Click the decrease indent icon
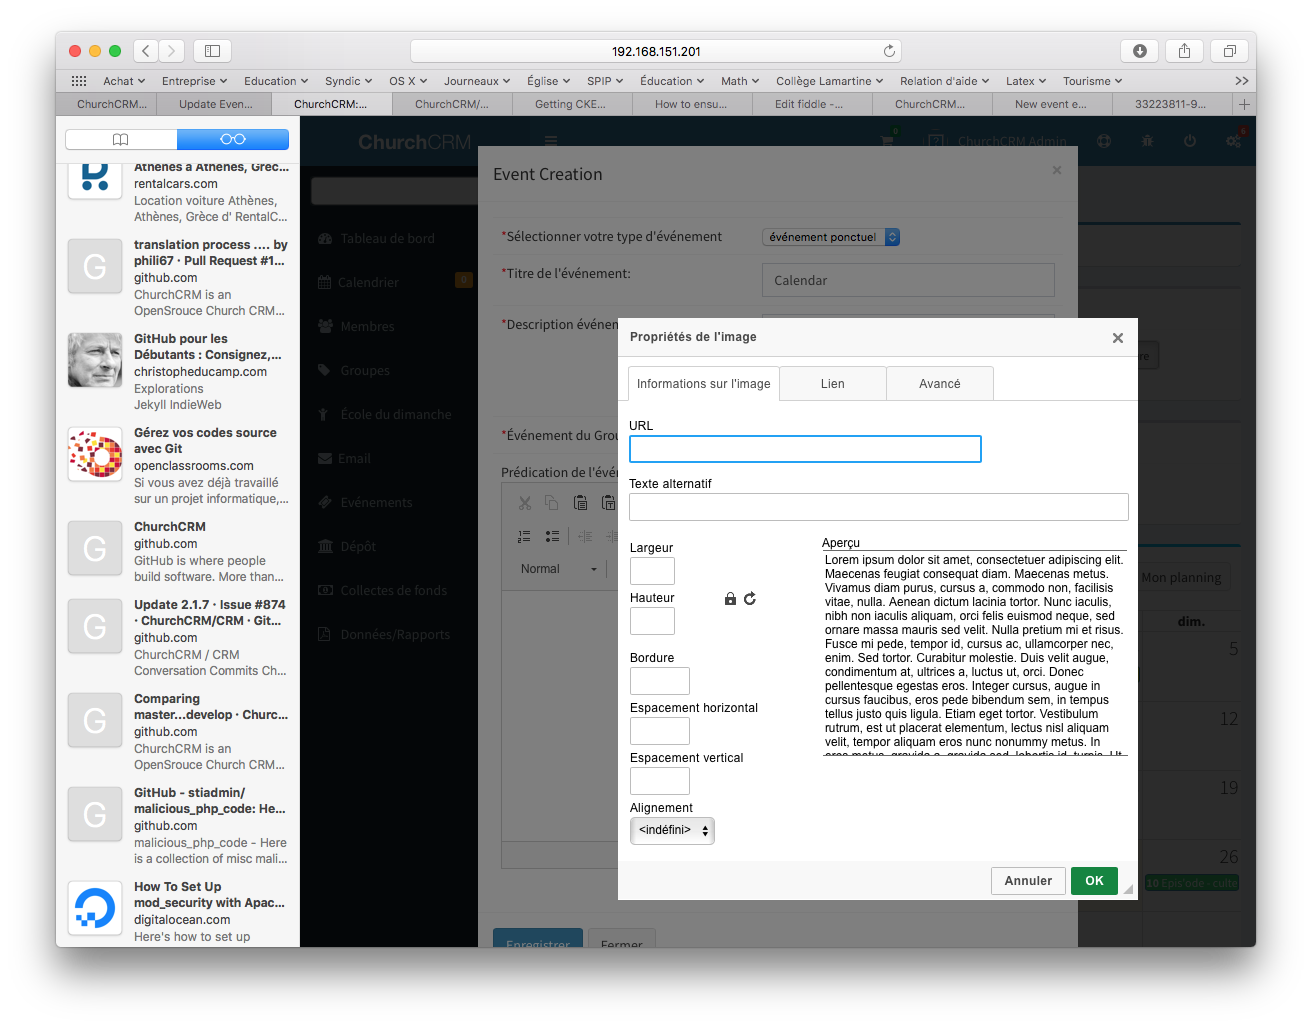This screenshot has width=1312, height=1027. tap(586, 537)
